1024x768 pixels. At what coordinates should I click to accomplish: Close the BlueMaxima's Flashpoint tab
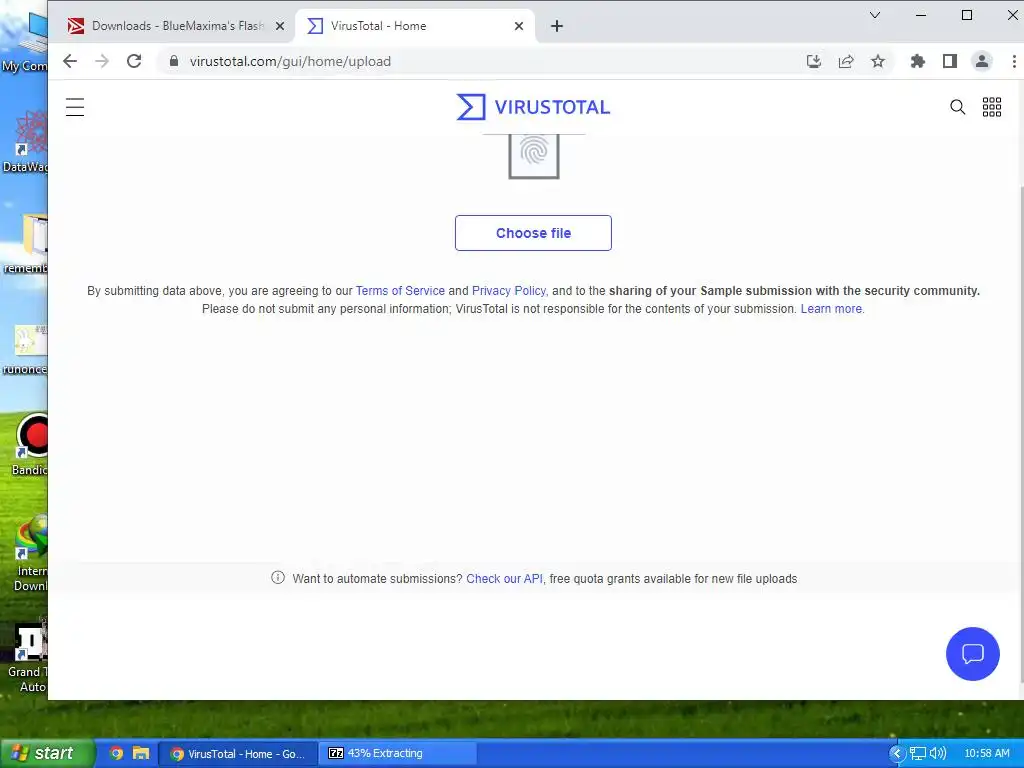[280, 26]
